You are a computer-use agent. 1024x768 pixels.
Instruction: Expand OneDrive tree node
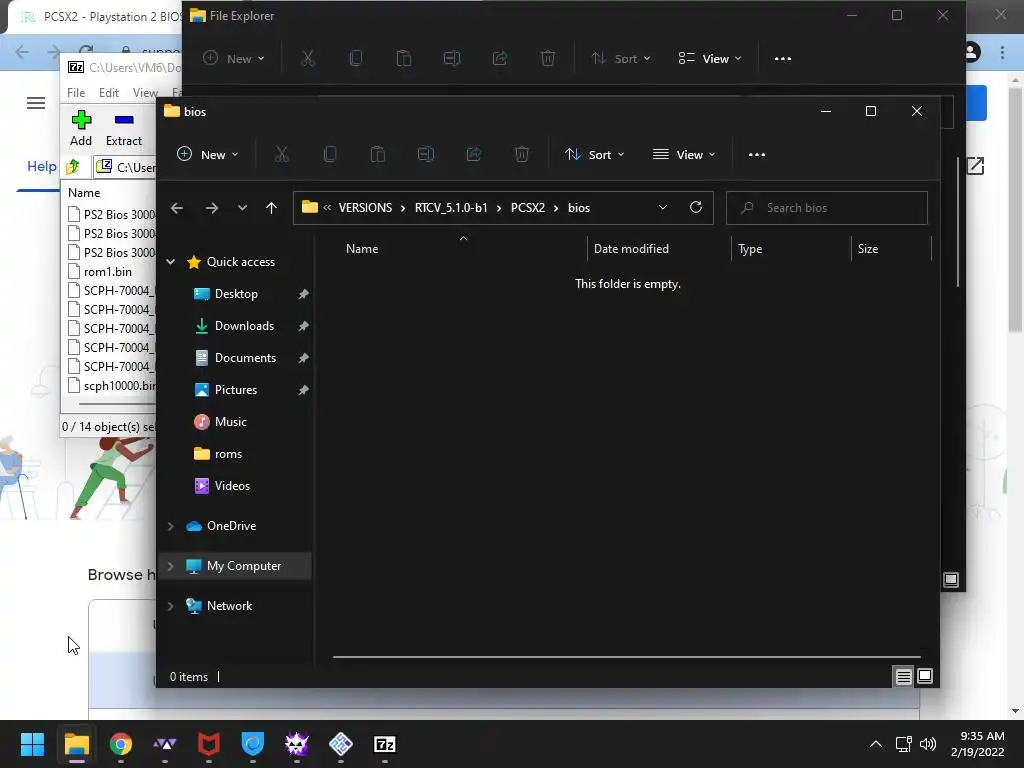pos(170,526)
